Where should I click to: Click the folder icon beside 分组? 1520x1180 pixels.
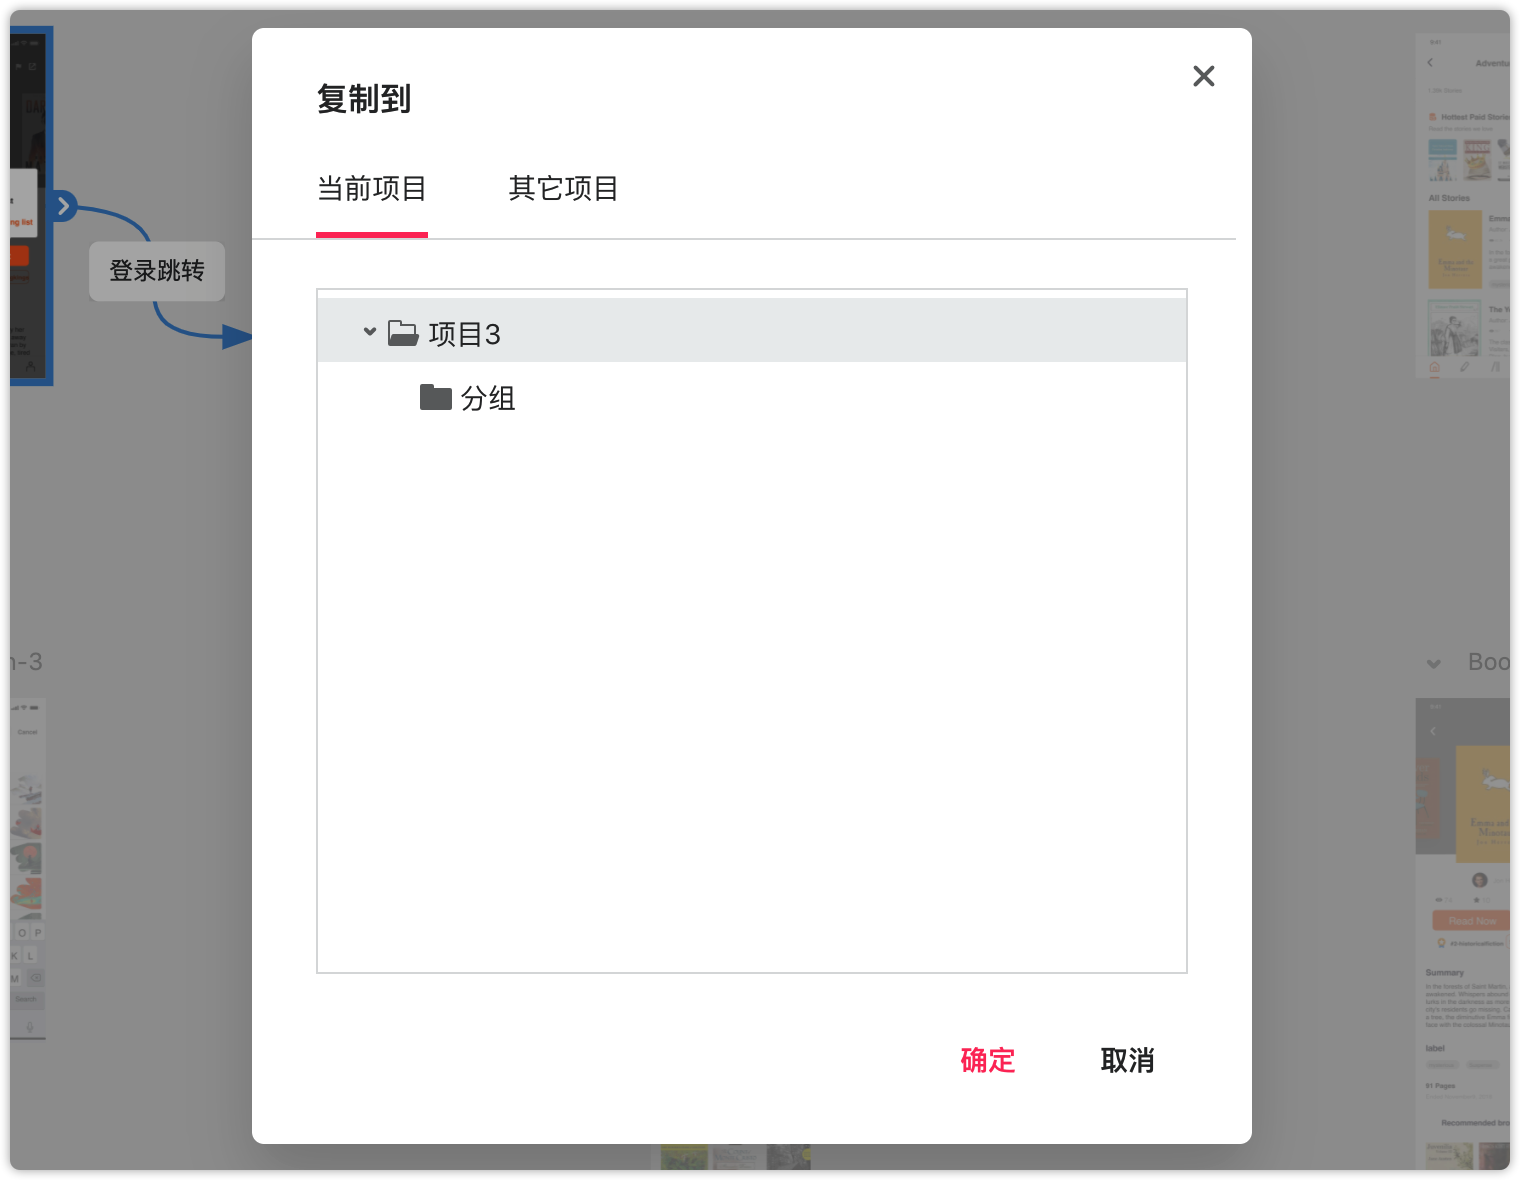click(x=435, y=397)
